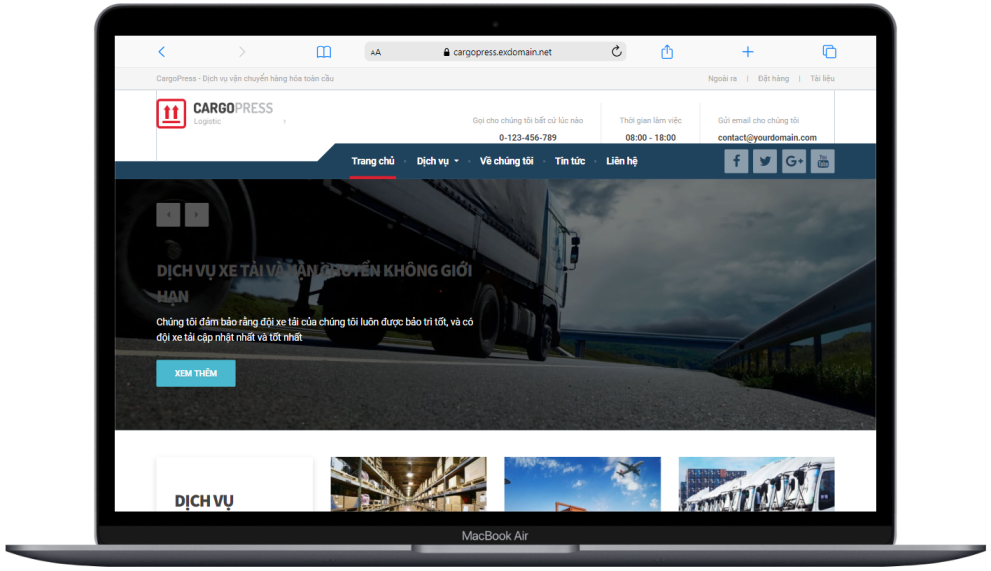Click the CargoPress red arrows logo

[171, 114]
